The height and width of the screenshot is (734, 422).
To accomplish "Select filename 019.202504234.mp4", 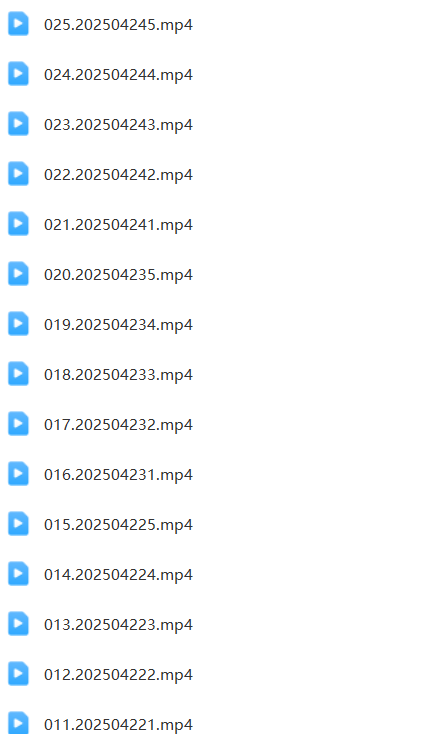I will pyautogui.click(x=118, y=324).
